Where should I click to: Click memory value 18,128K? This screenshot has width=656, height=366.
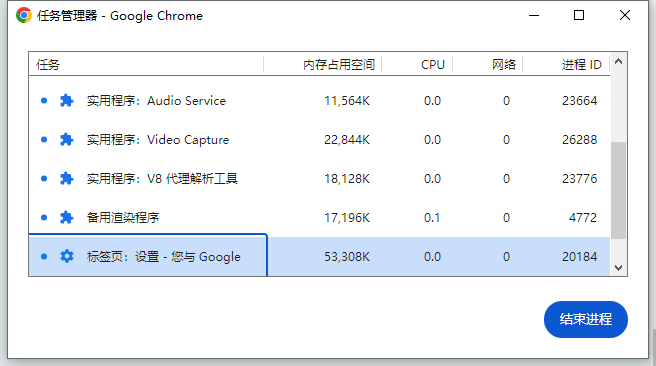point(347,179)
